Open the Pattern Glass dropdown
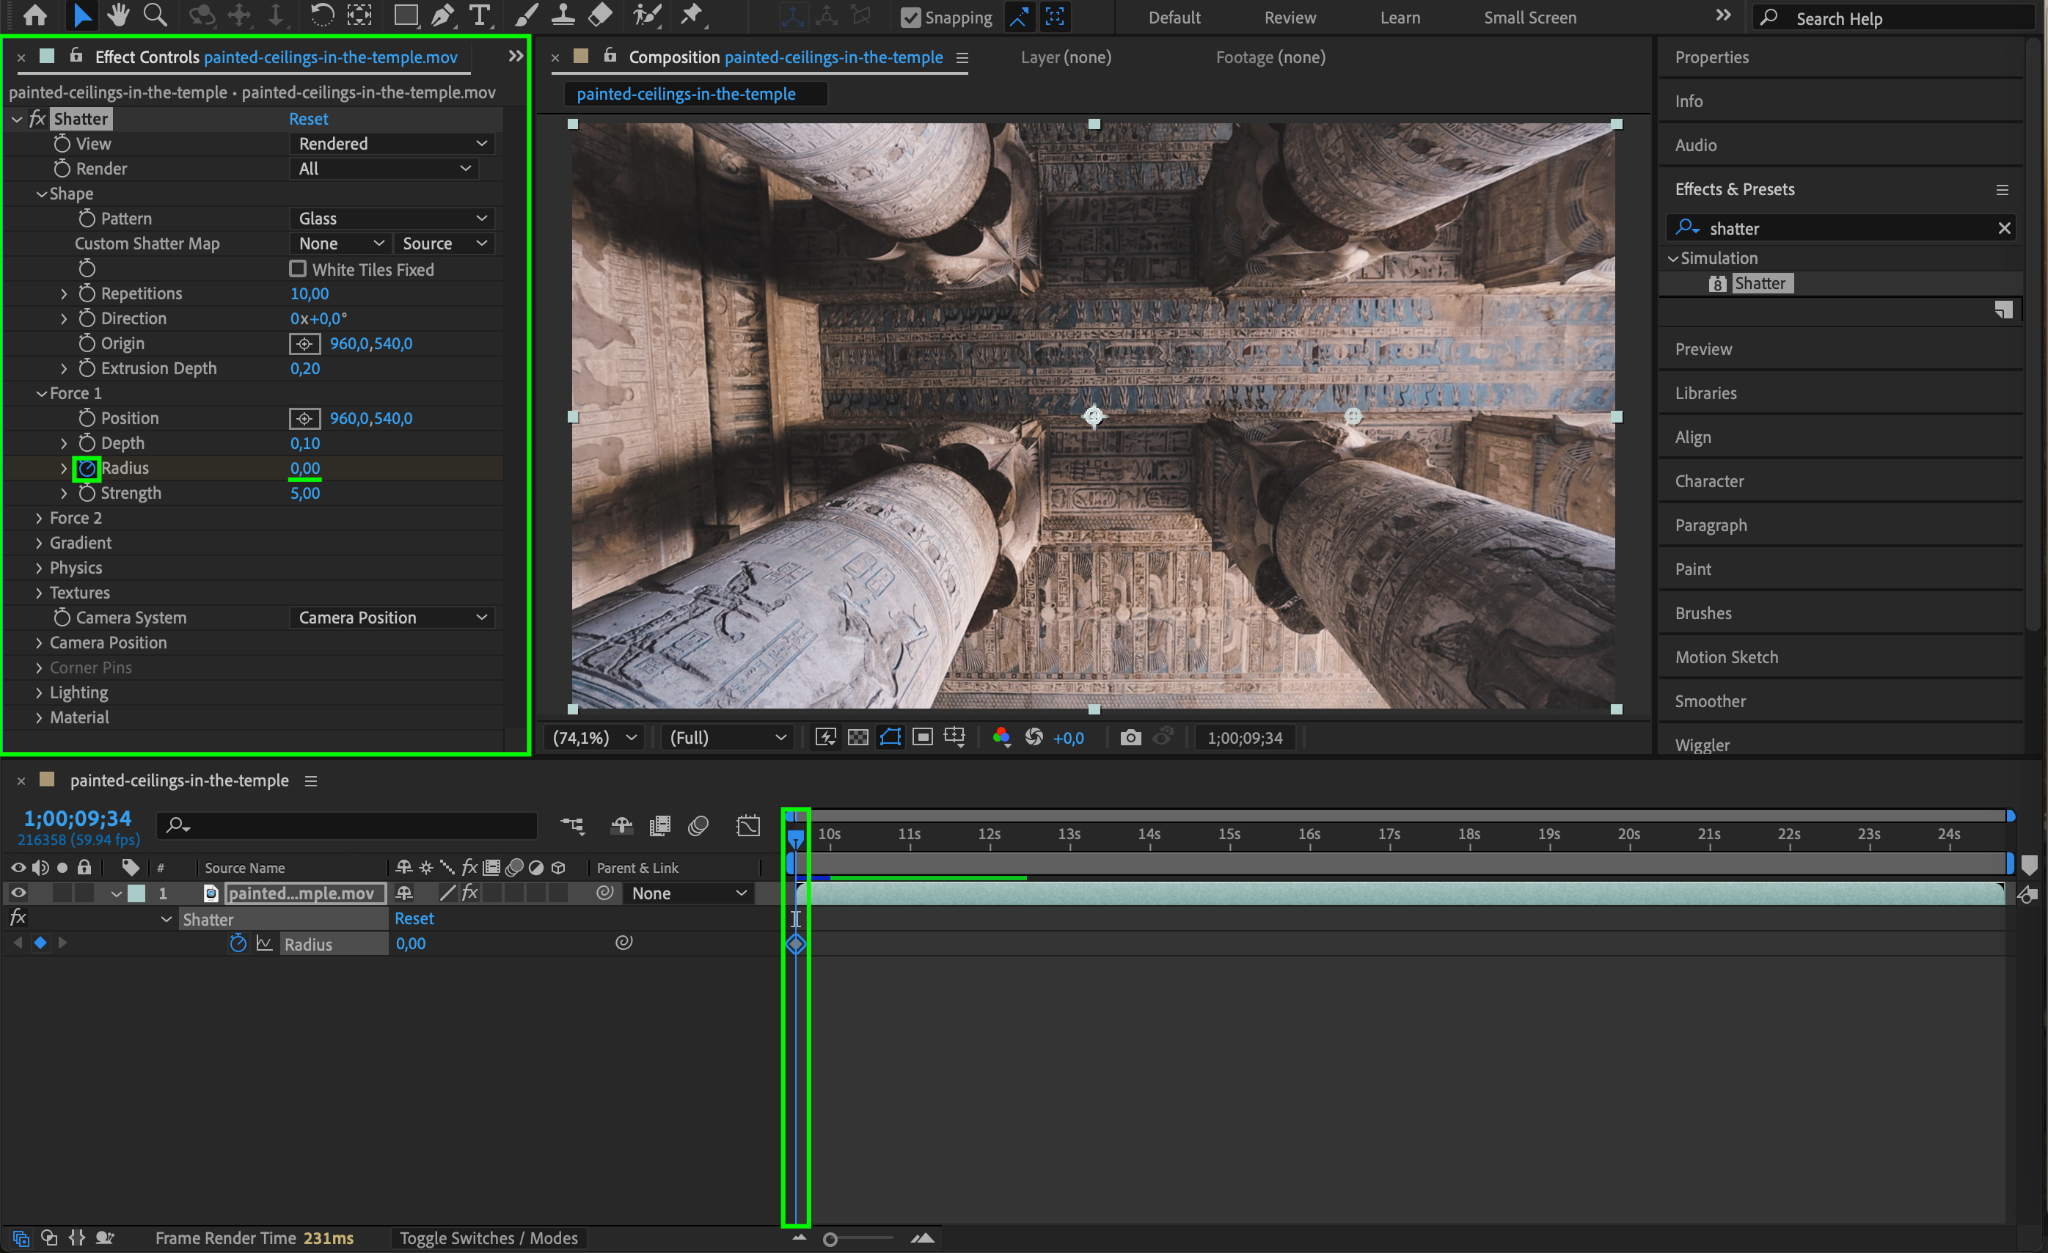 pos(393,218)
